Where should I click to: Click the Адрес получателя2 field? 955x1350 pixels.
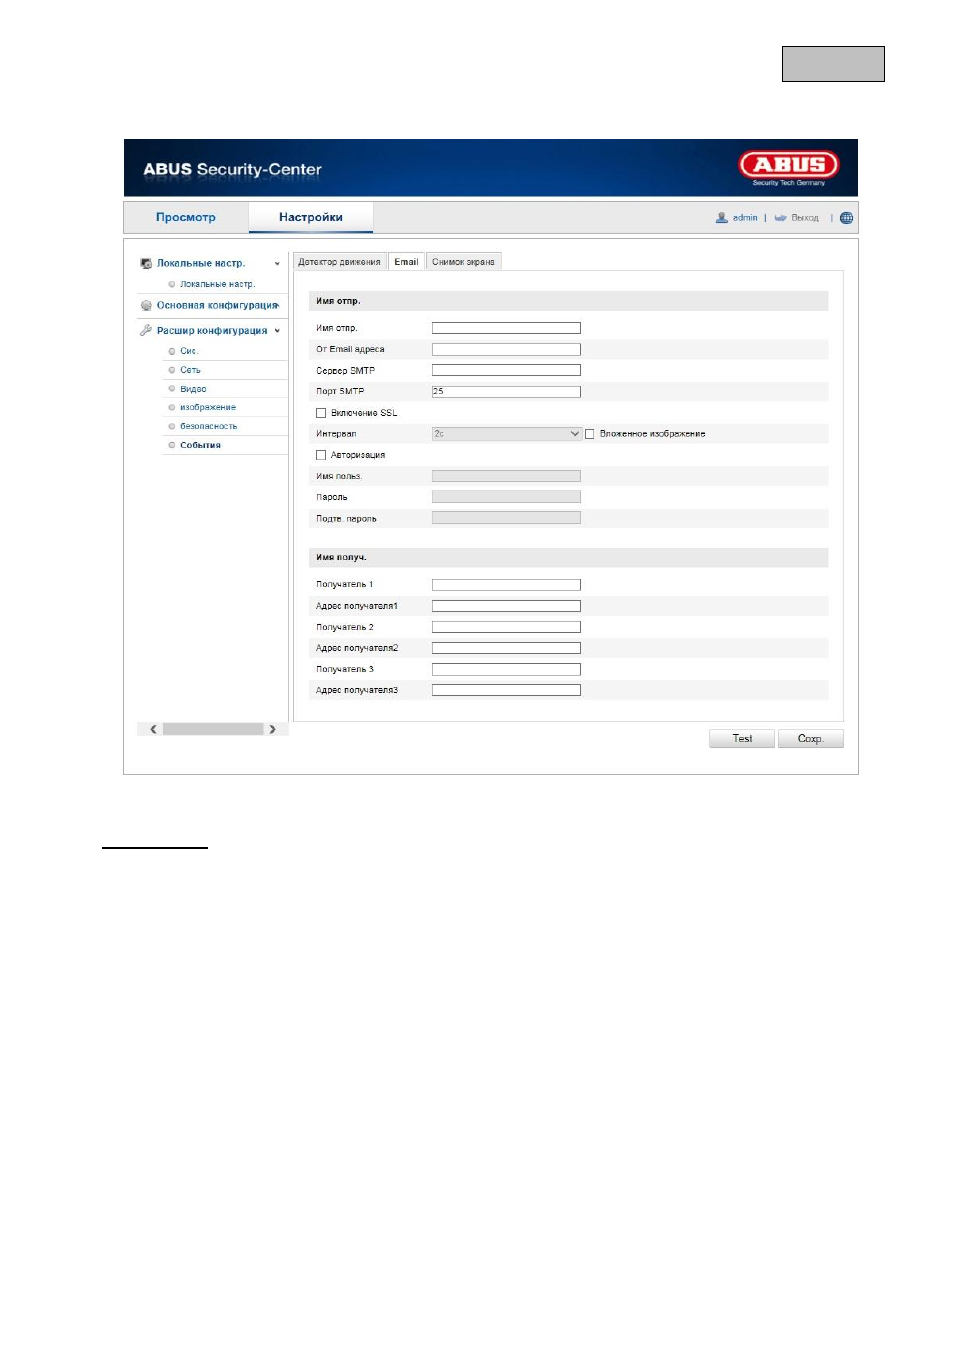506,648
